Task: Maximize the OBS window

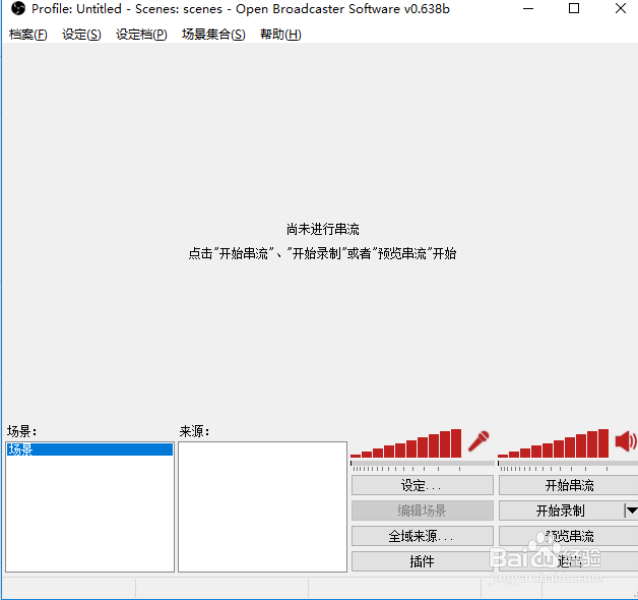Action: 574,8
